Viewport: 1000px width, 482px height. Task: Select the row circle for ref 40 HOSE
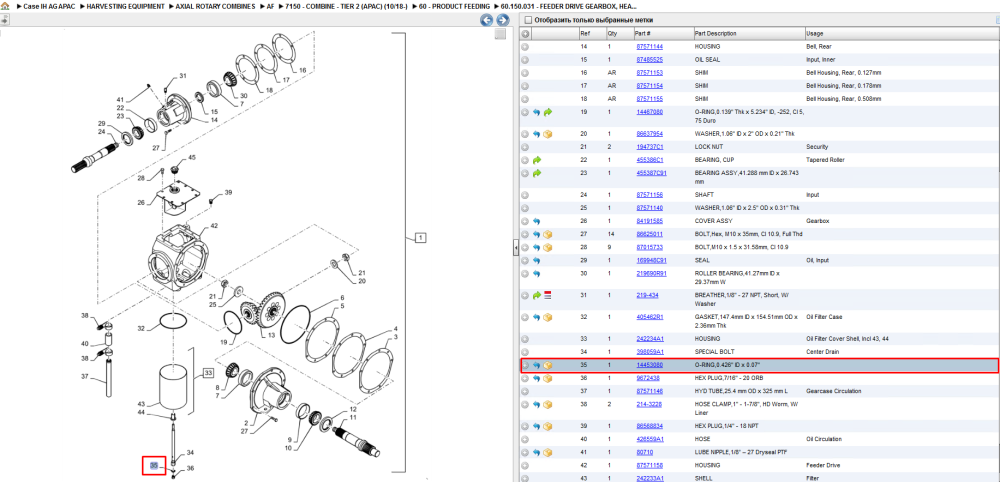(526, 439)
